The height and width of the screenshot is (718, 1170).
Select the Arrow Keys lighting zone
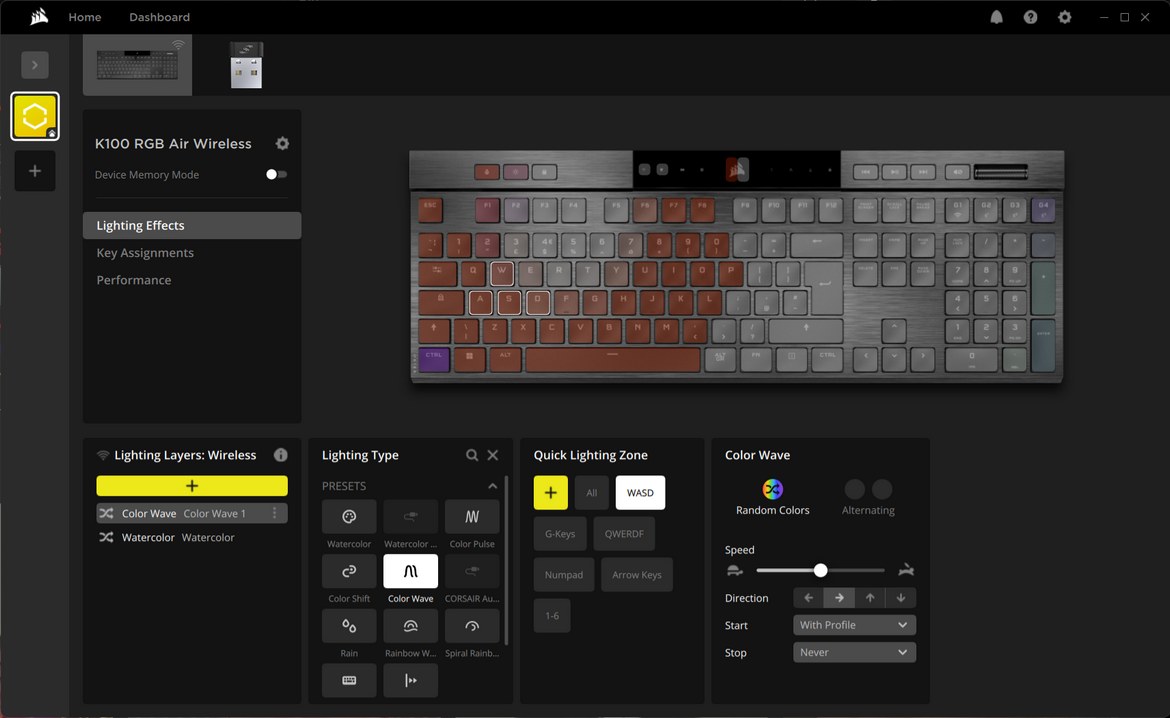tap(637, 575)
